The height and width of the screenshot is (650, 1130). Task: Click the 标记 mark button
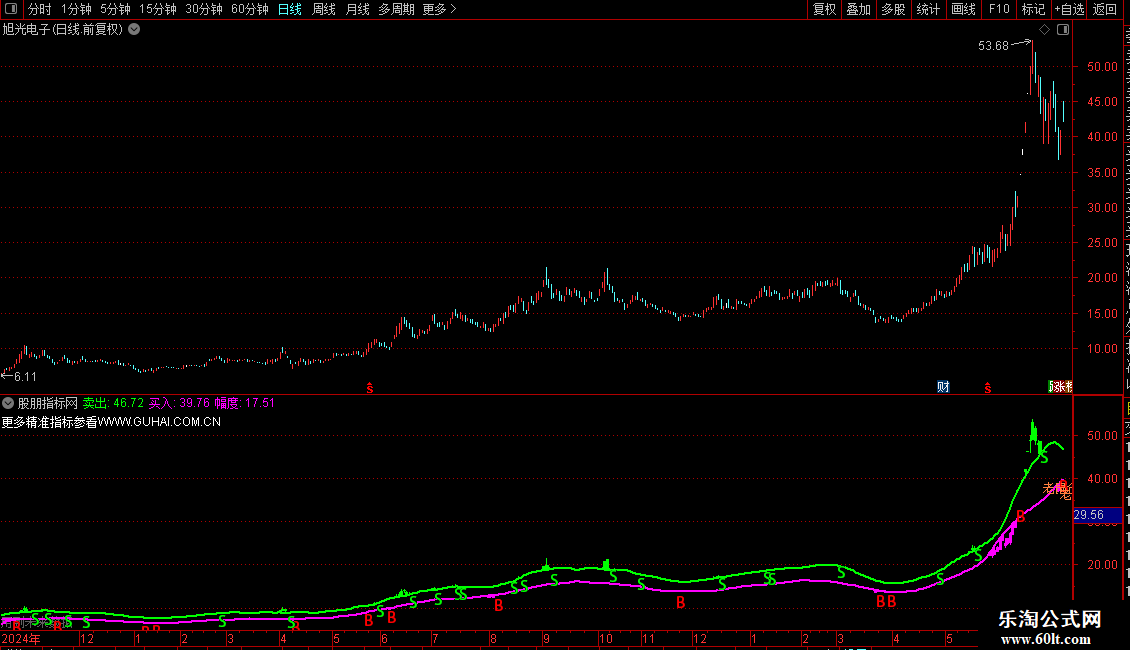tap(1033, 9)
